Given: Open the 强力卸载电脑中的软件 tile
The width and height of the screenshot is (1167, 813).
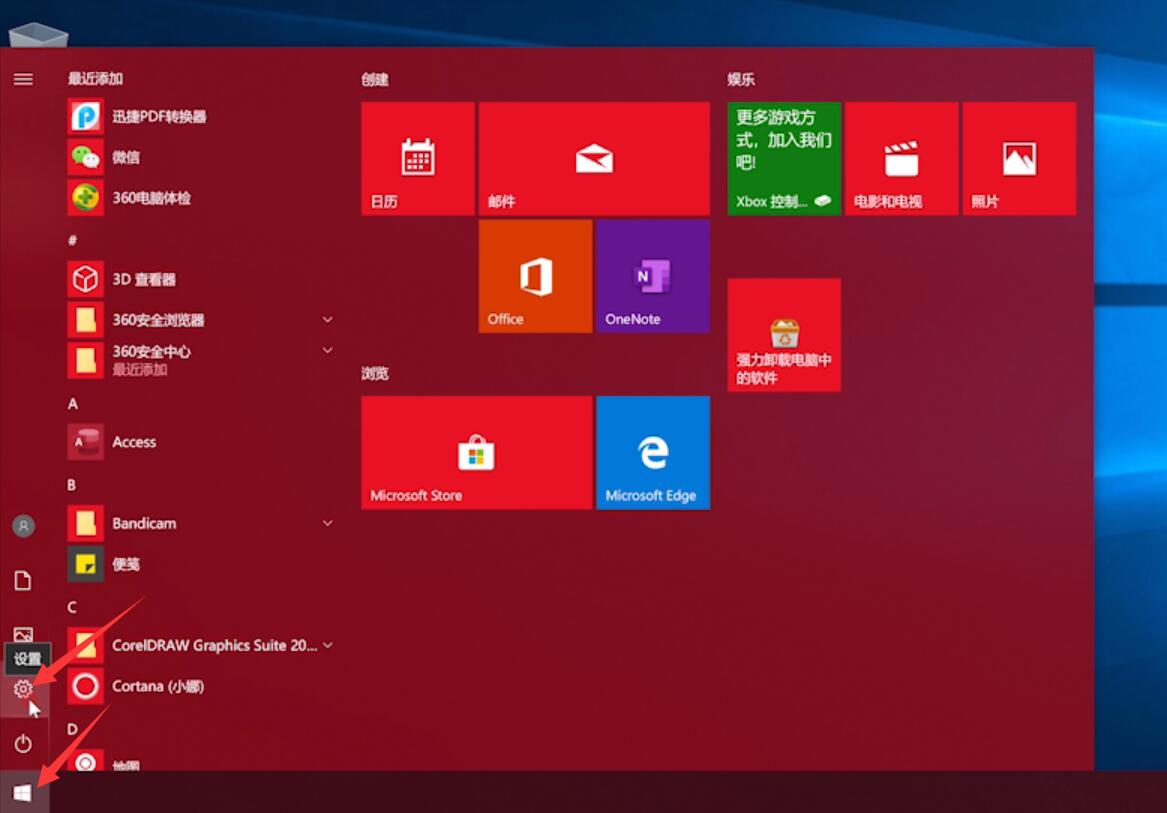Looking at the screenshot, I should point(784,335).
